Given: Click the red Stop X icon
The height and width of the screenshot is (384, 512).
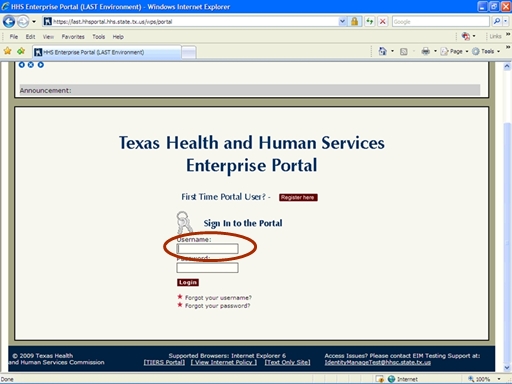Looking at the screenshot, I should click(x=383, y=22).
